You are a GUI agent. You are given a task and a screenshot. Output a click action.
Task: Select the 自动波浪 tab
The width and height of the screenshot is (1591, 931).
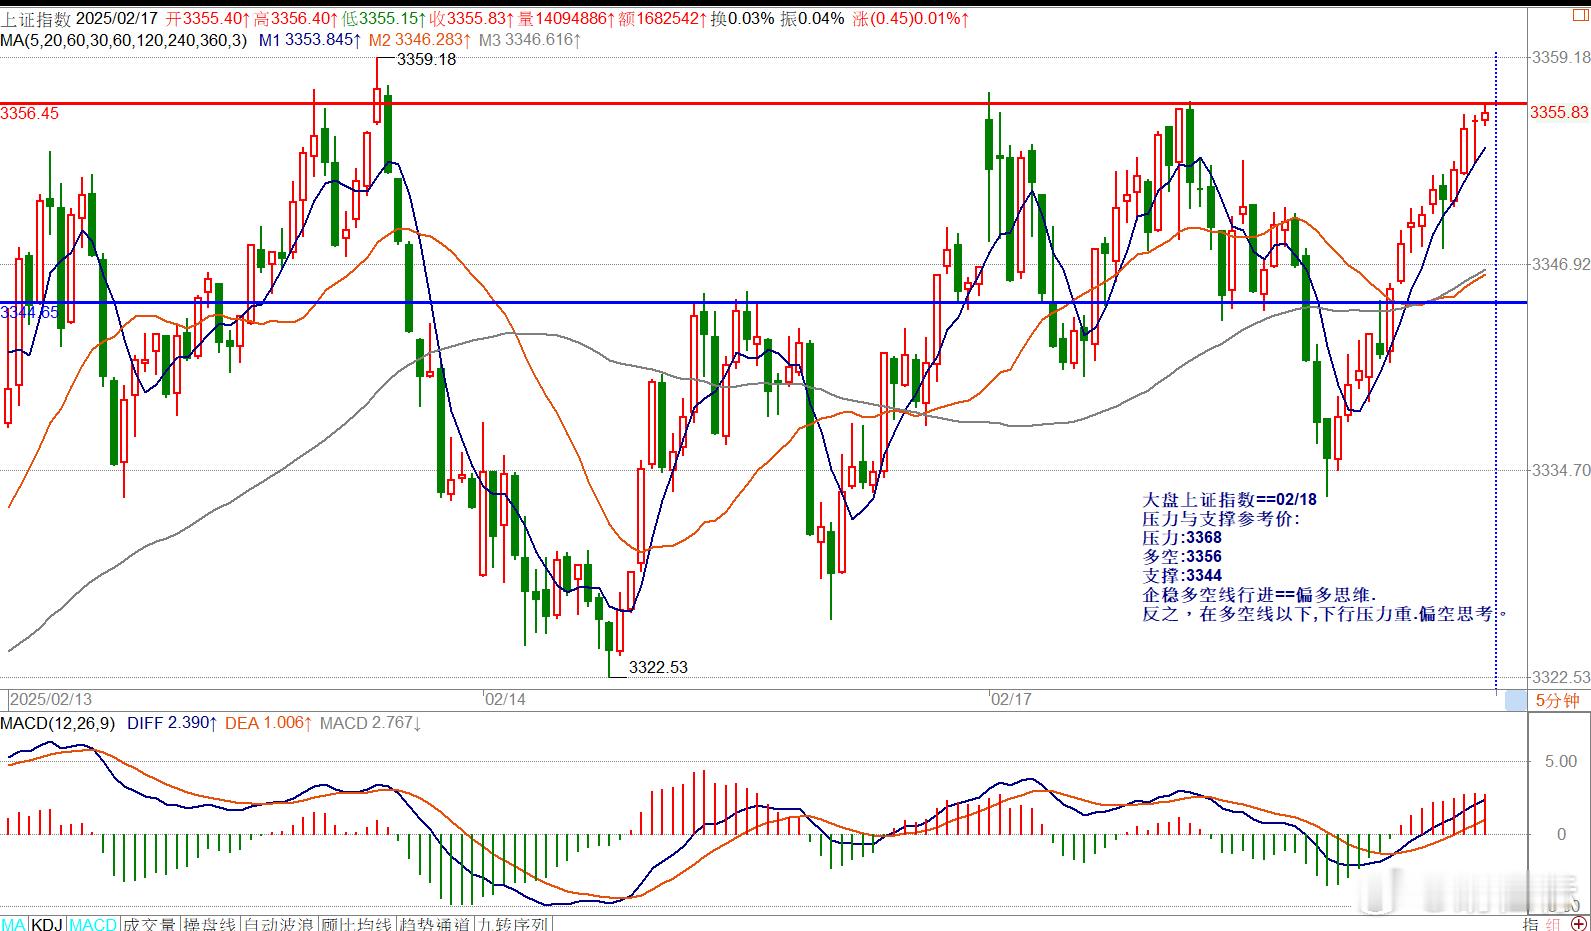(279, 923)
